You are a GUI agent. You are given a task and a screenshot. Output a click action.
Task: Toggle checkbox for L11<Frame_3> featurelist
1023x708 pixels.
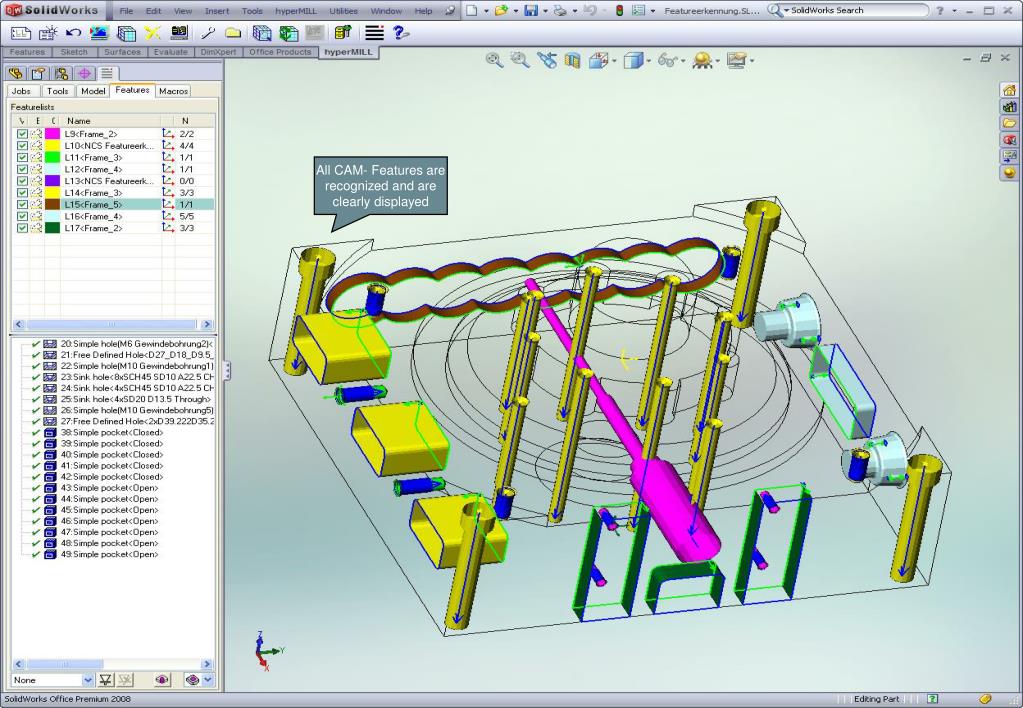[22, 157]
